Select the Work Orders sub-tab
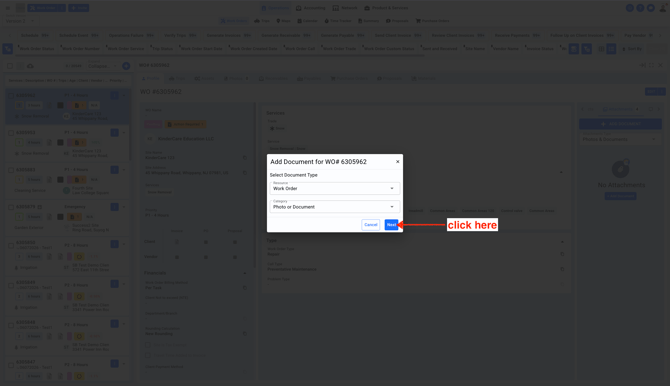The image size is (670, 386). [233, 21]
